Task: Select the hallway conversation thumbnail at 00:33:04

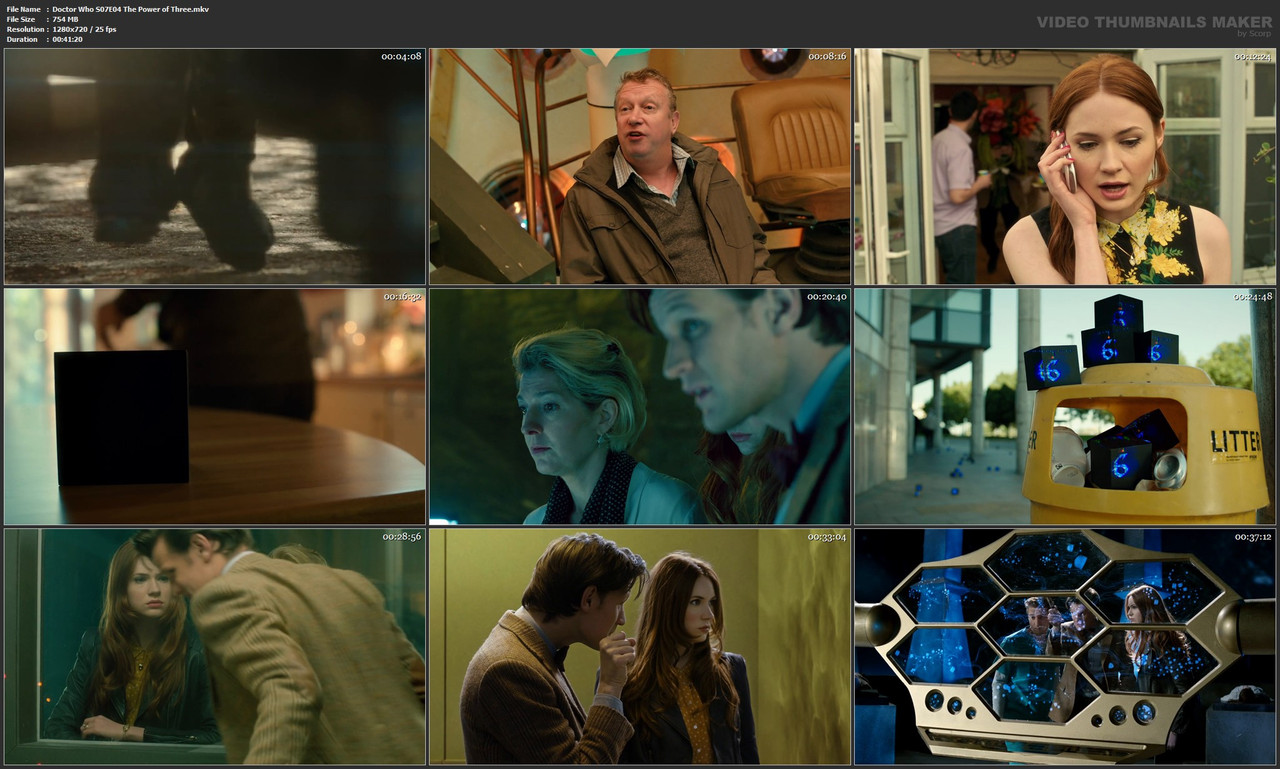Action: (x=640, y=647)
